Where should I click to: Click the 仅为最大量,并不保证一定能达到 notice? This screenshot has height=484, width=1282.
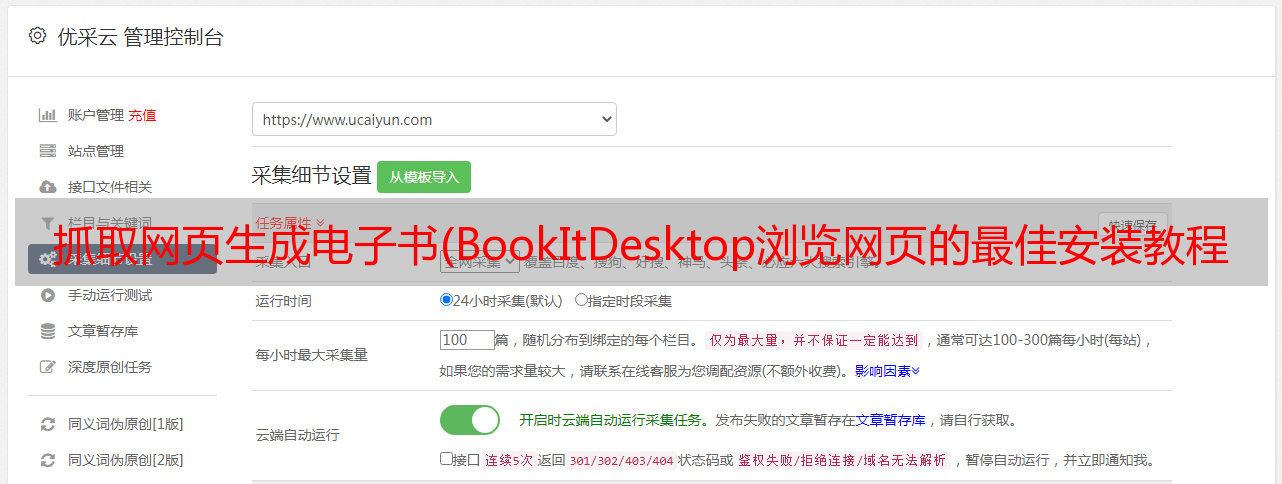815,340
